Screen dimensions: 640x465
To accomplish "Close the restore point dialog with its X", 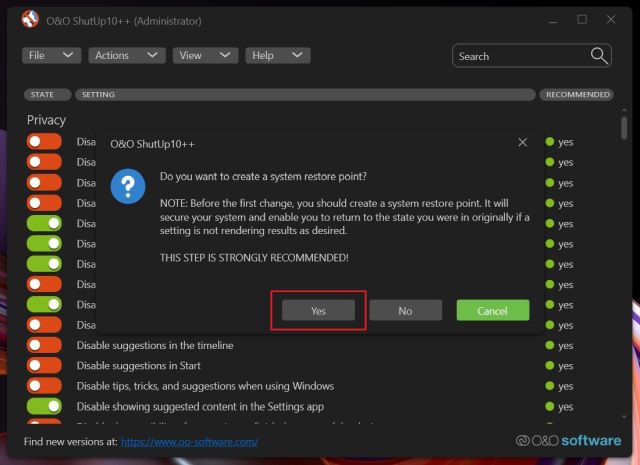I will click(x=522, y=142).
